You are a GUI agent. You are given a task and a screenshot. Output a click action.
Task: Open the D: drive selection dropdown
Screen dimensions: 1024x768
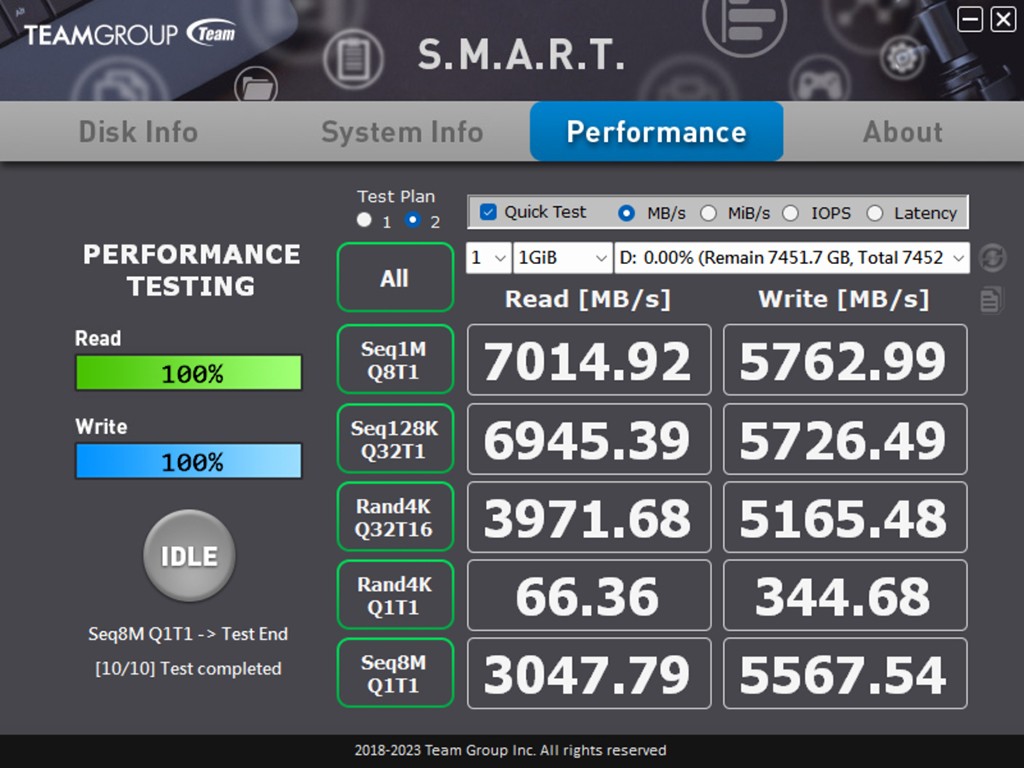[x=791, y=258]
